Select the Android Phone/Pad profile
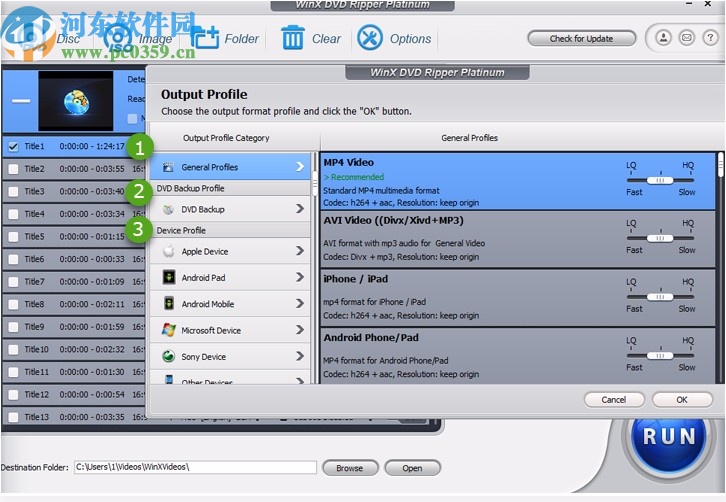Screen dimensions: 726x502 (518, 356)
